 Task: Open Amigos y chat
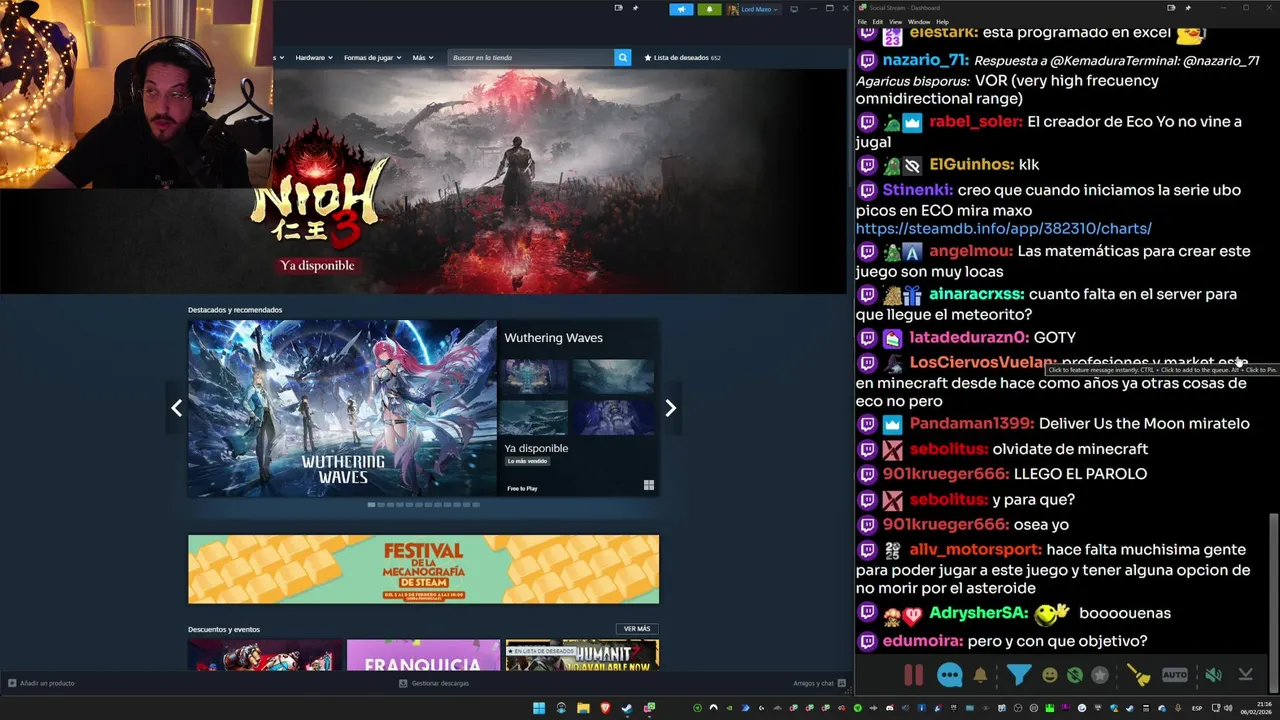[x=819, y=683]
